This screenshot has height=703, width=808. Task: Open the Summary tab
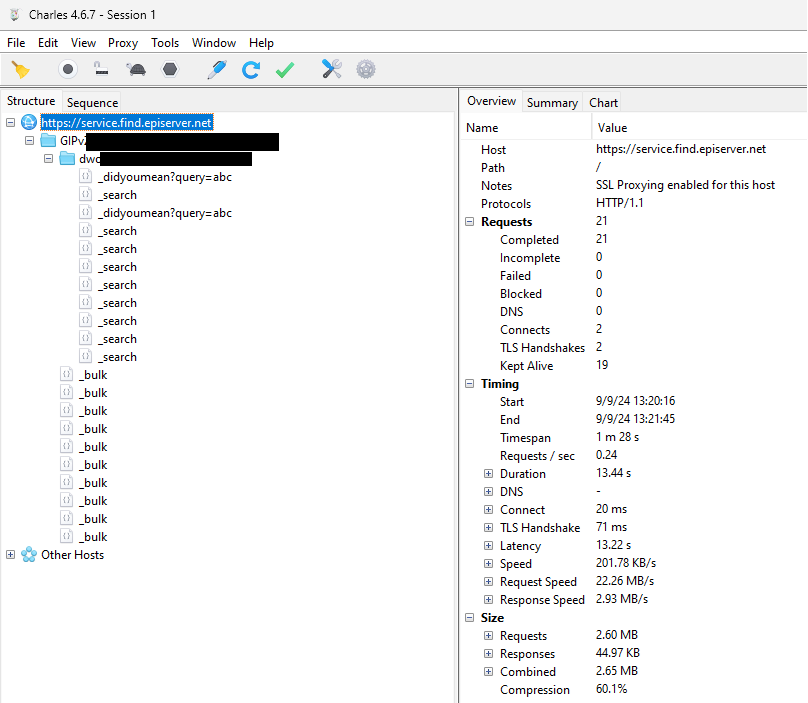pyautogui.click(x=552, y=102)
